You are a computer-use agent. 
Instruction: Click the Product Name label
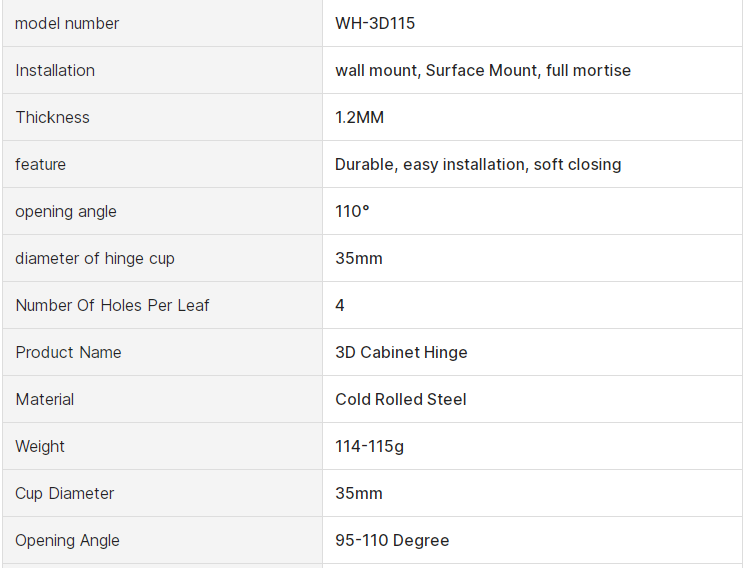(x=68, y=352)
